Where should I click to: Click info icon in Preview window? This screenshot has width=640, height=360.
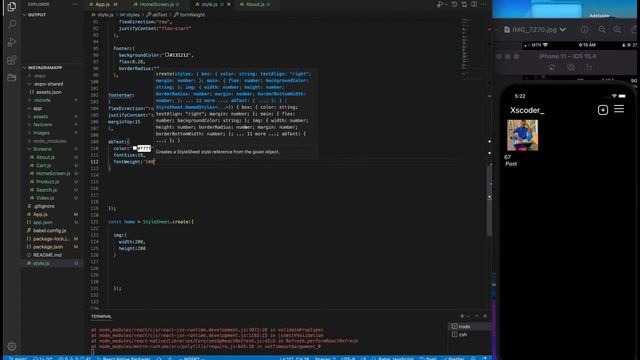point(584,29)
